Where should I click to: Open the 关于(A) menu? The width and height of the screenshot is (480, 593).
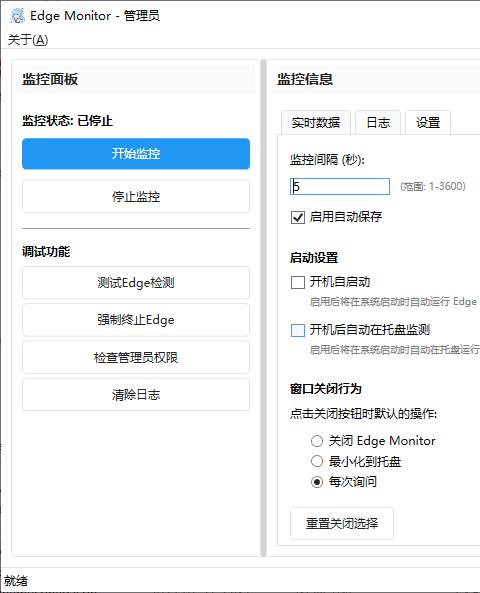[x=28, y=40]
